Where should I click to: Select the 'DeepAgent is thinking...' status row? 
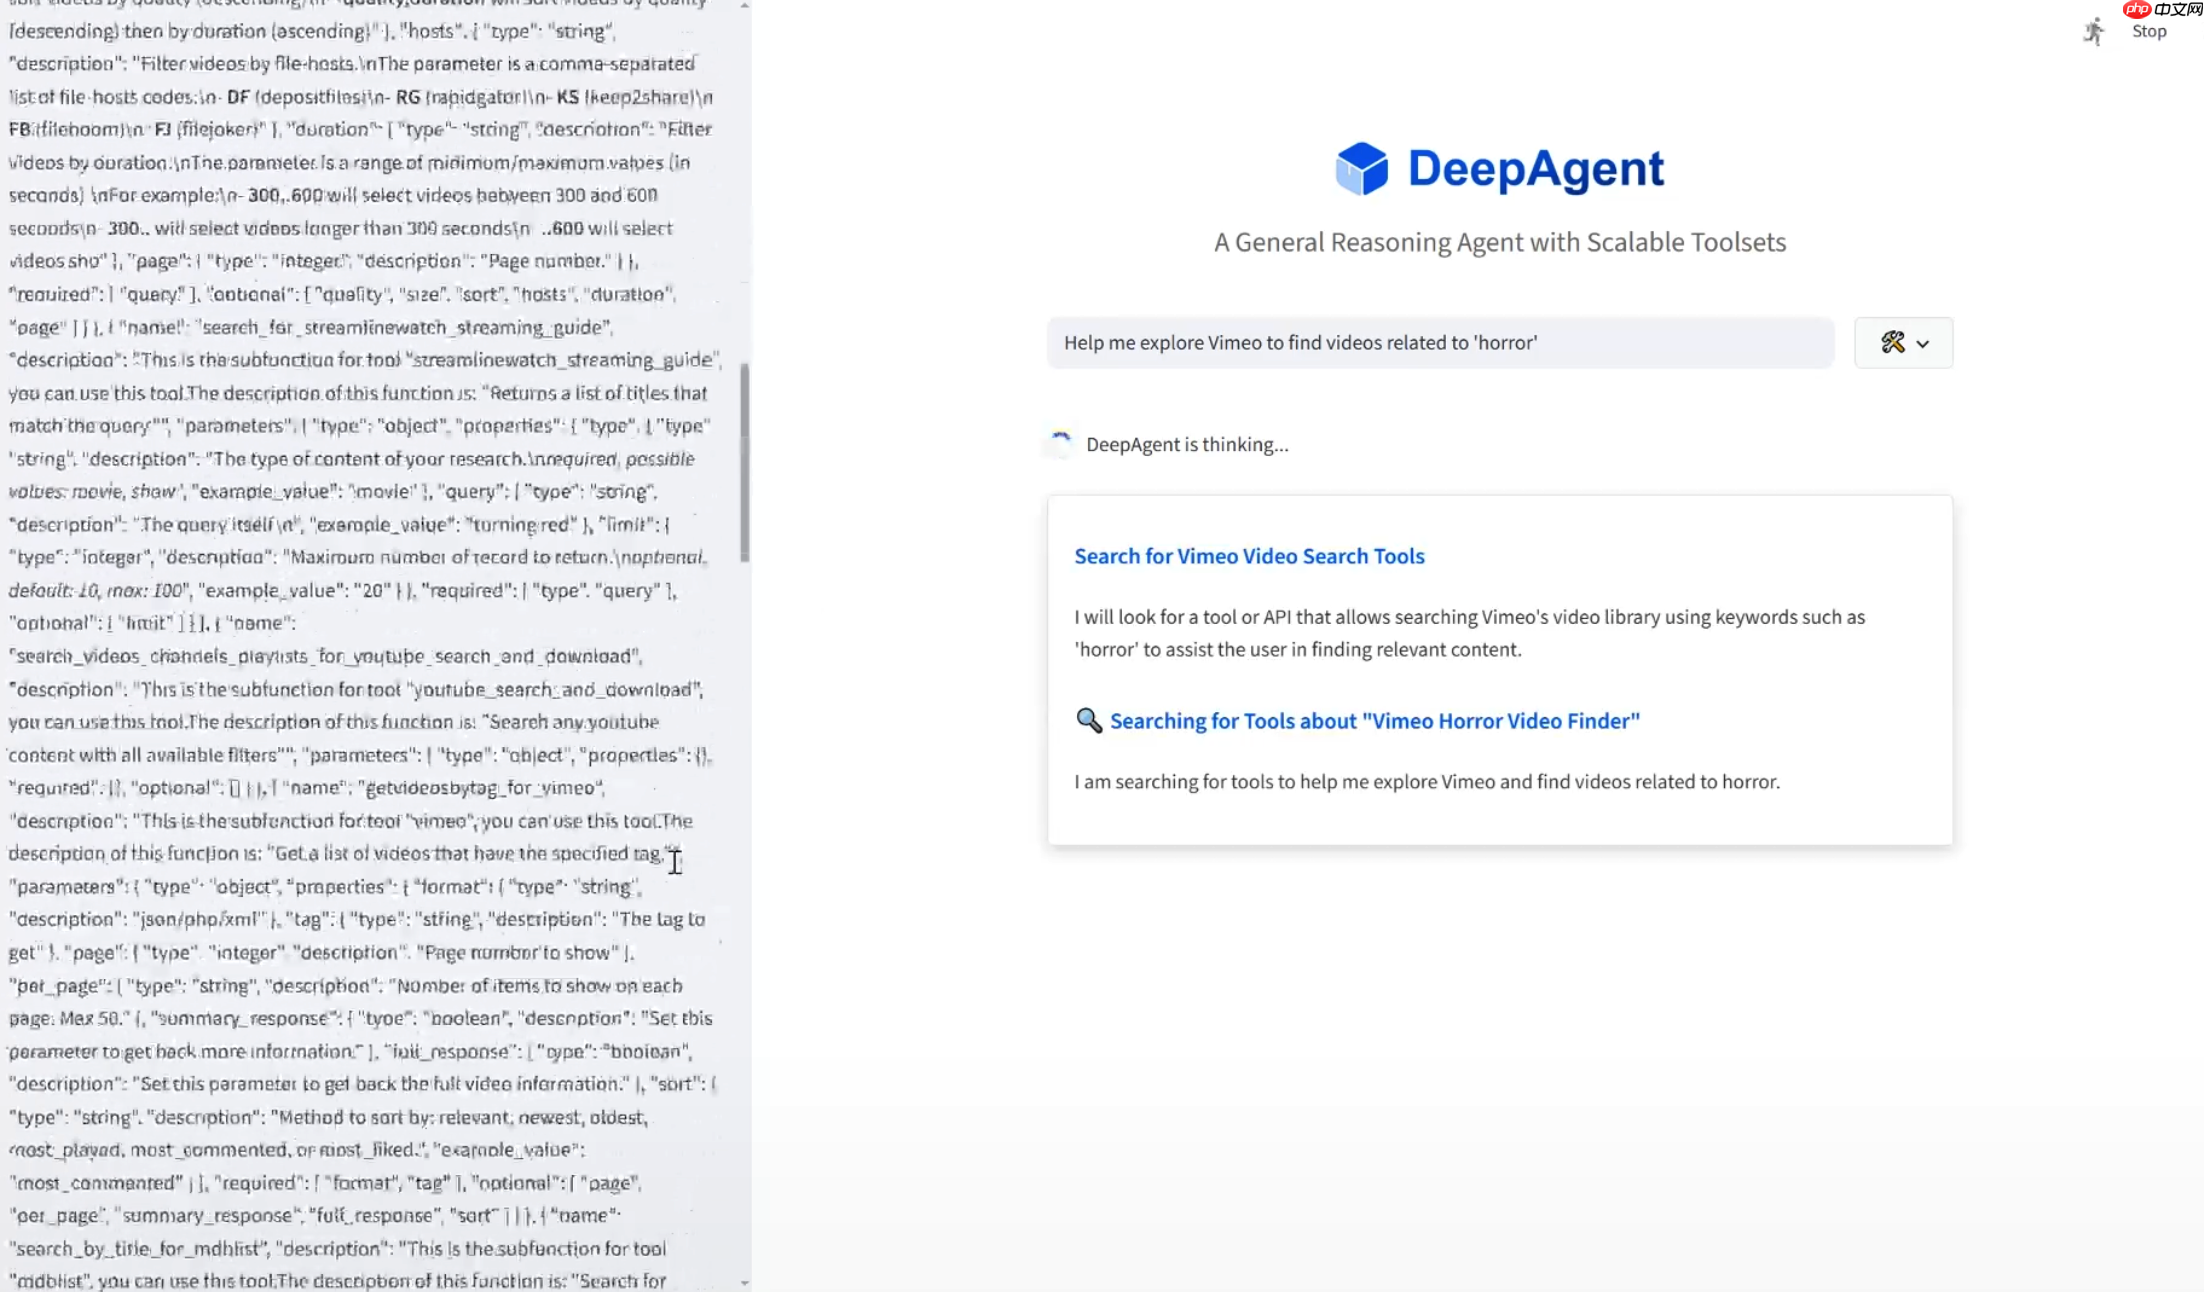point(1186,444)
